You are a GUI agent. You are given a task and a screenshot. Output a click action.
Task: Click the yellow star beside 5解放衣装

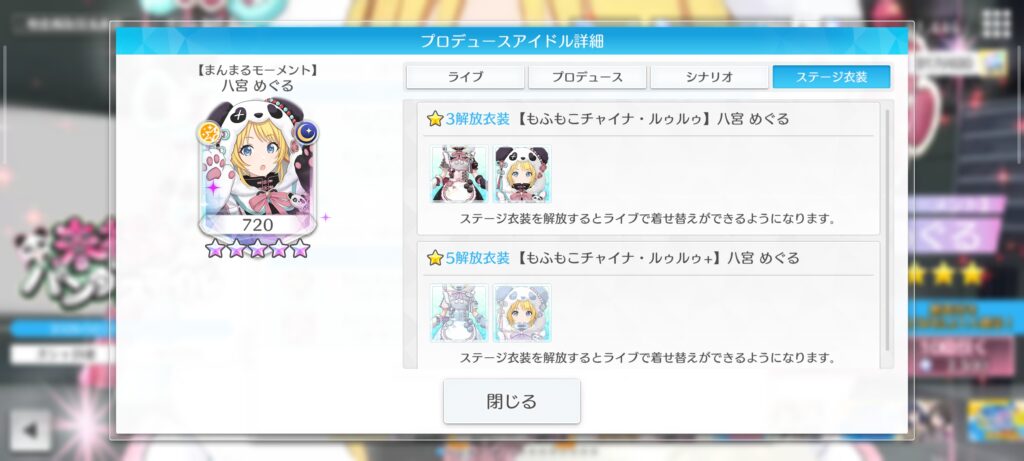pyautogui.click(x=435, y=258)
